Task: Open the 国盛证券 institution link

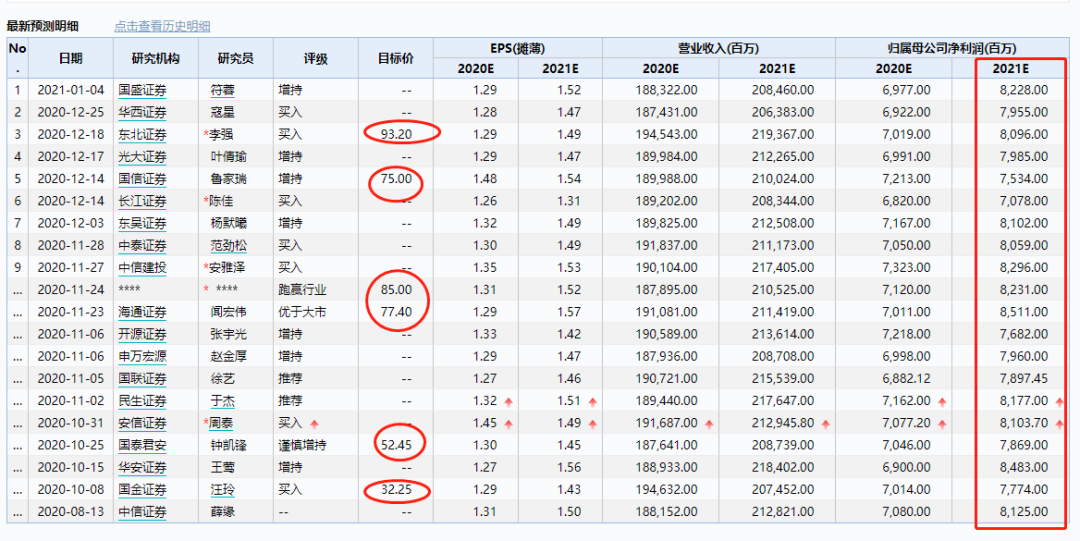Action: pos(142,90)
